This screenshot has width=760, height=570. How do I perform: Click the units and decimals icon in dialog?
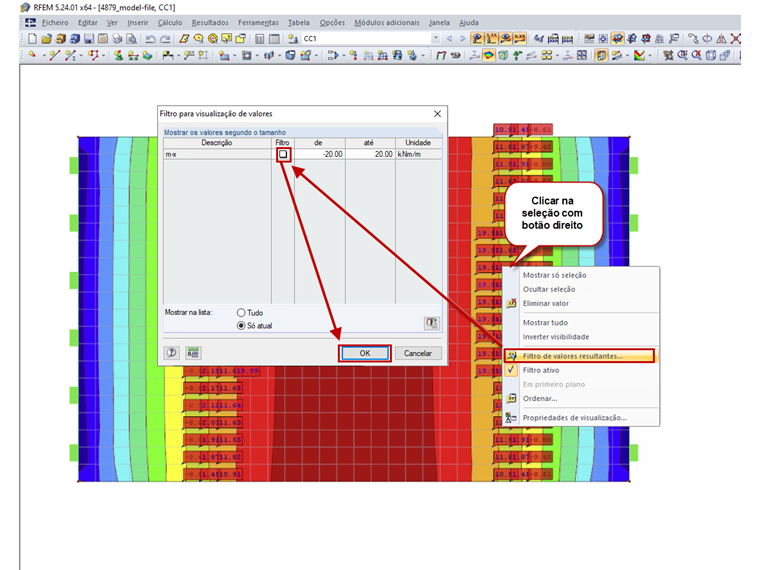coord(193,353)
